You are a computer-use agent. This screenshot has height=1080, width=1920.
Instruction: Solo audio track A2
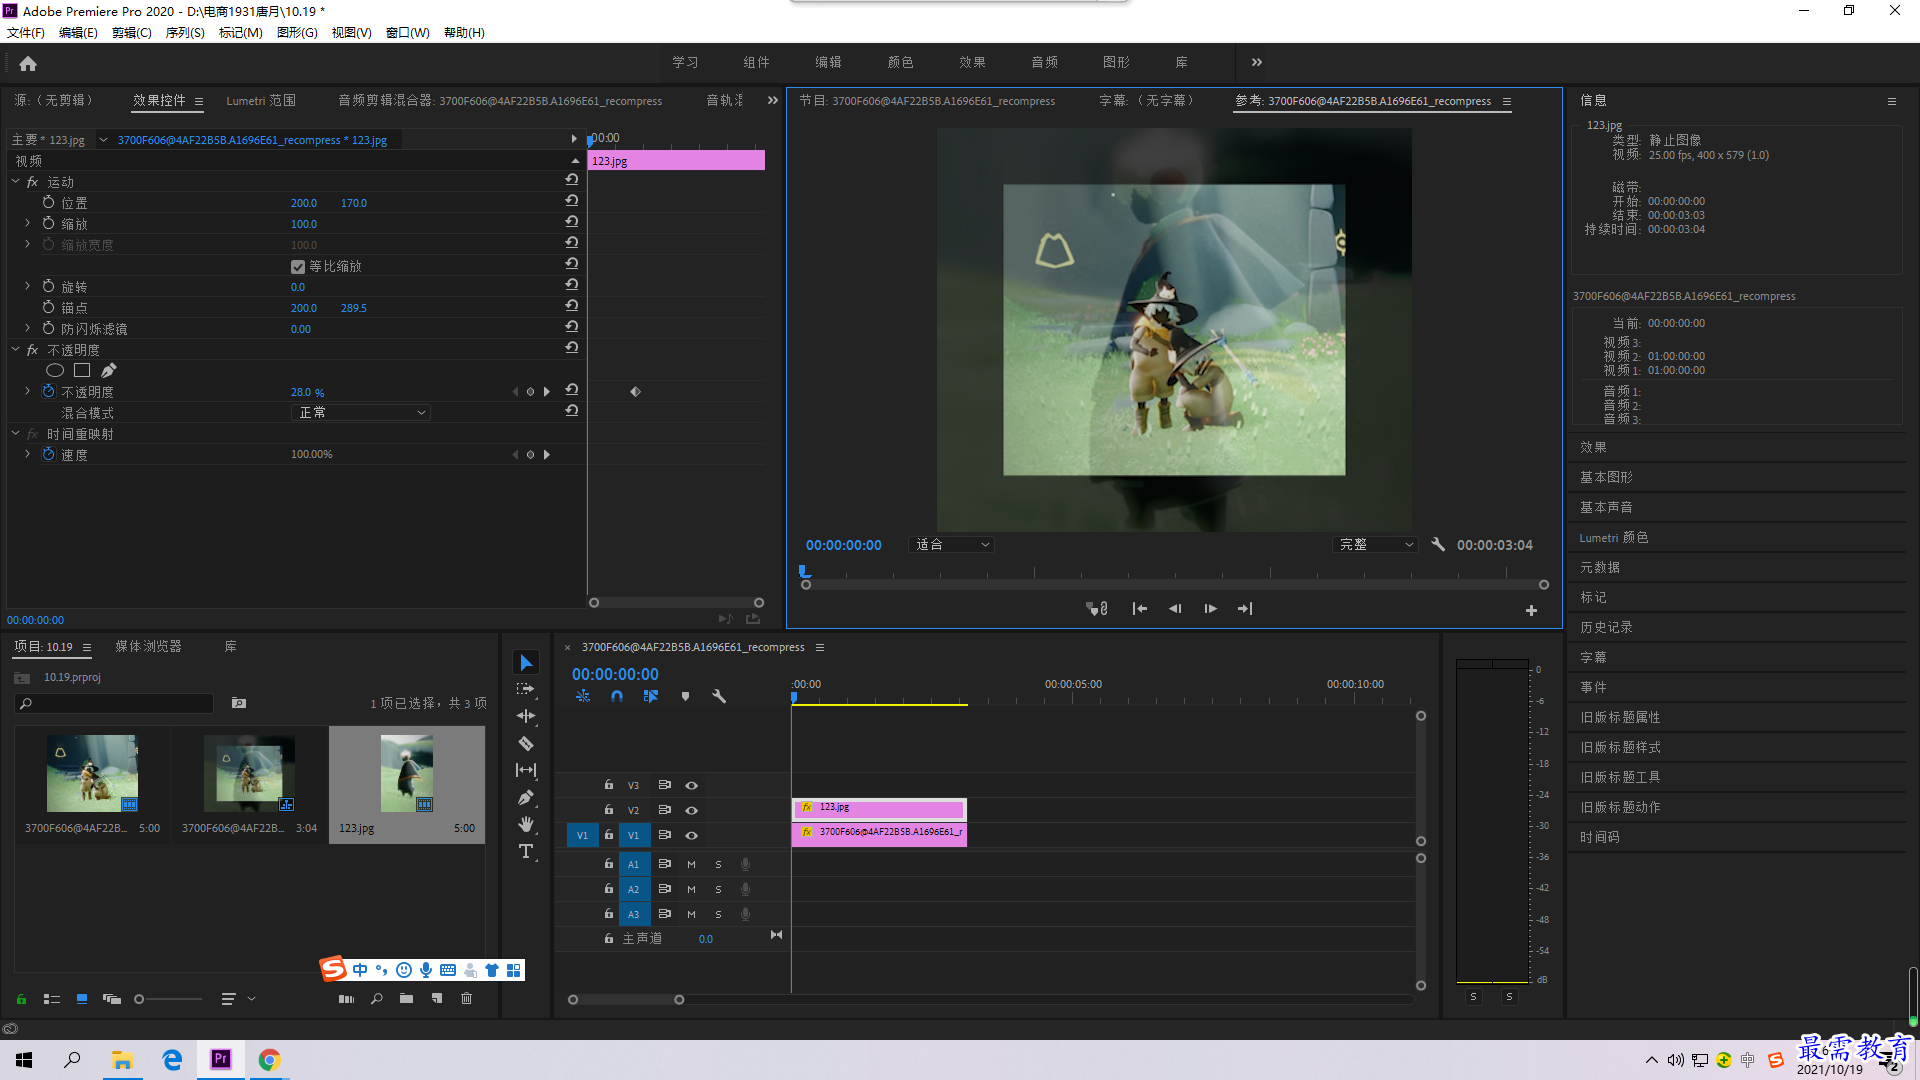pyautogui.click(x=718, y=889)
